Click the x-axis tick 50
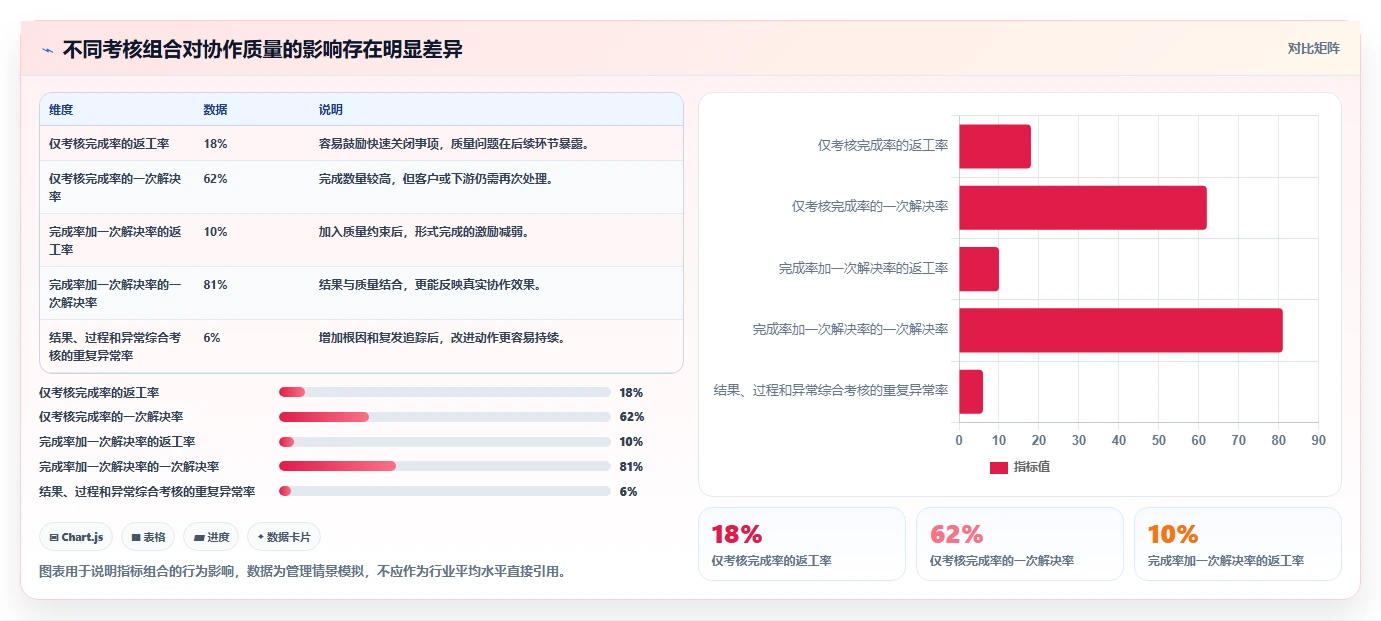The image size is (1381, 621). 1159,440
